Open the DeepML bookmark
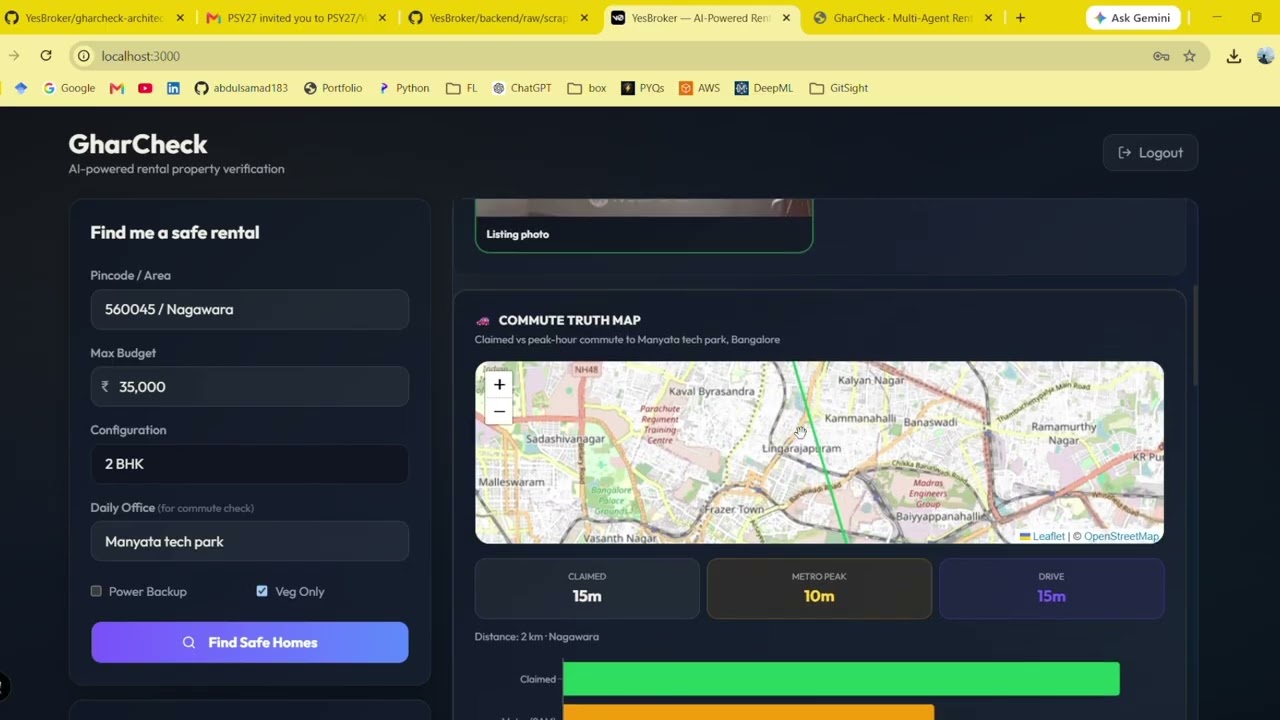This screenshot has width=1280, height=720. click(764, 88)
